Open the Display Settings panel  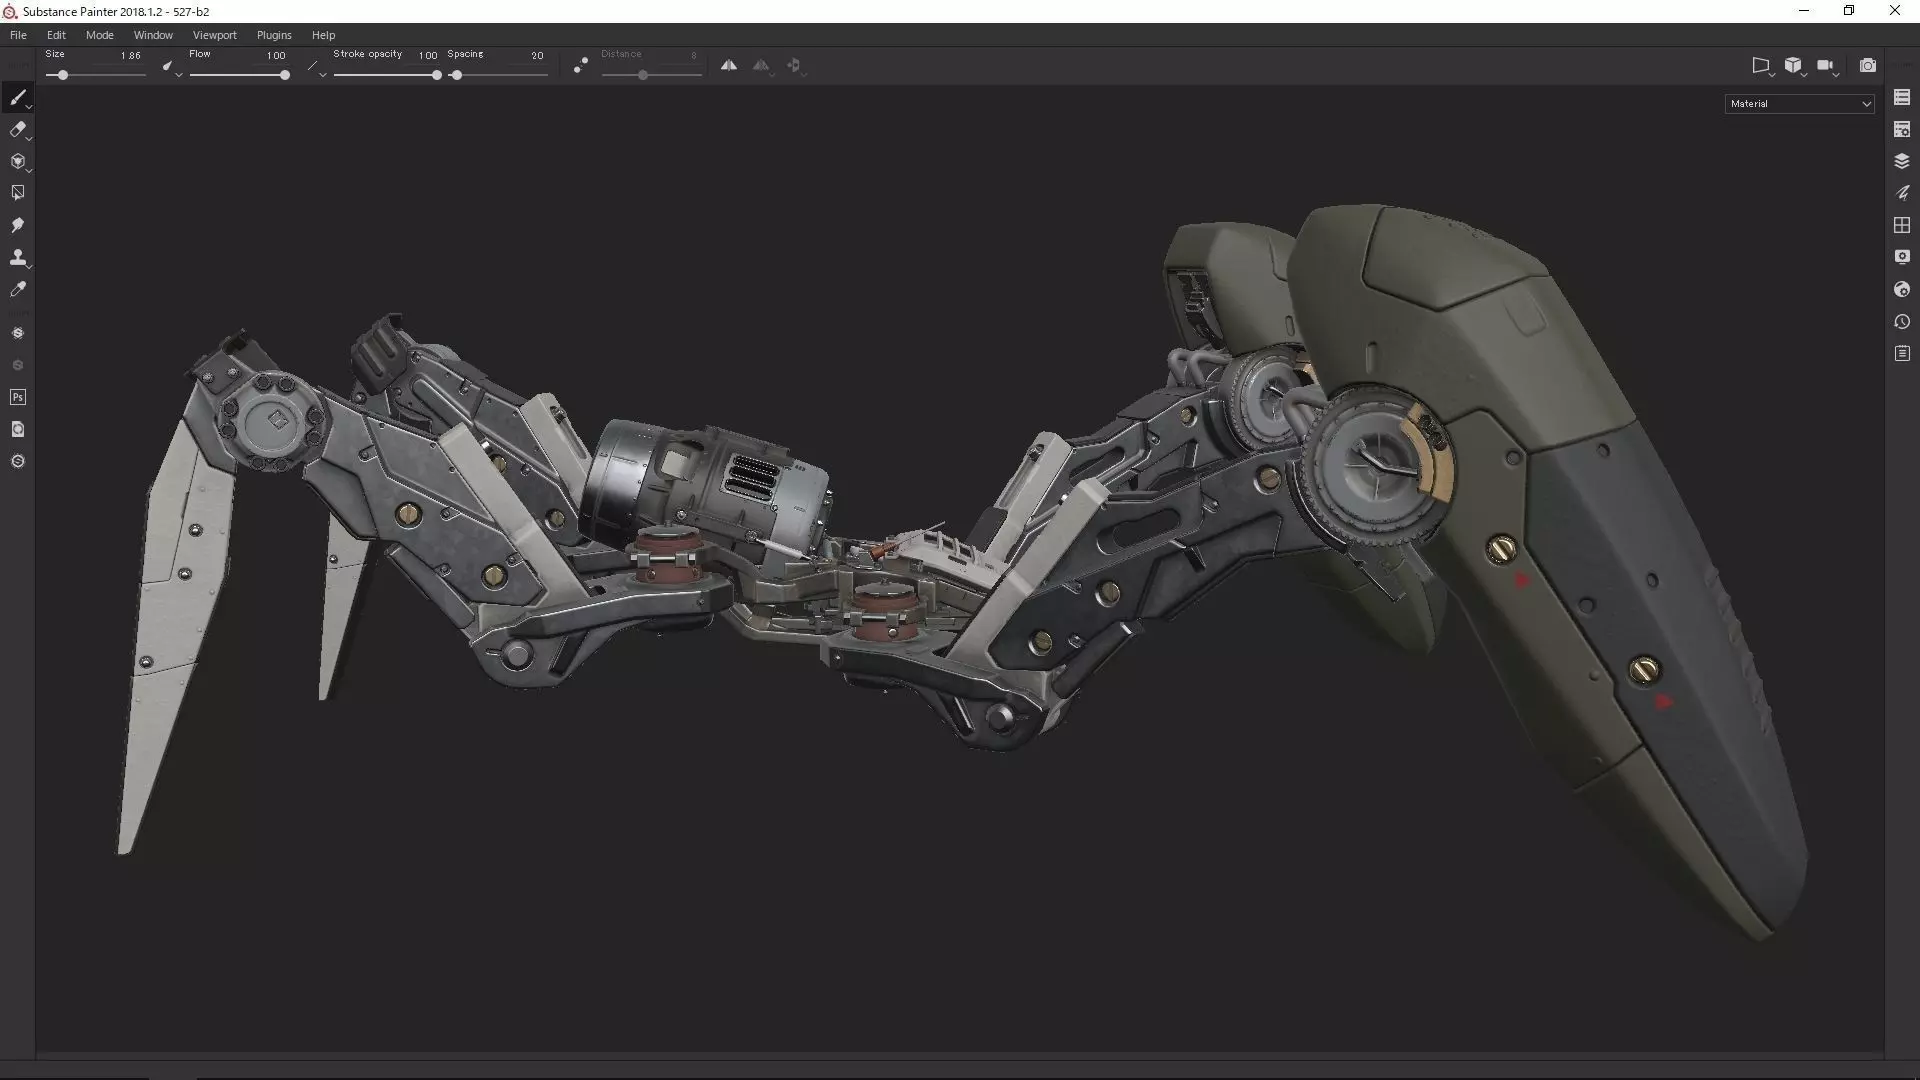point(1902,257)
